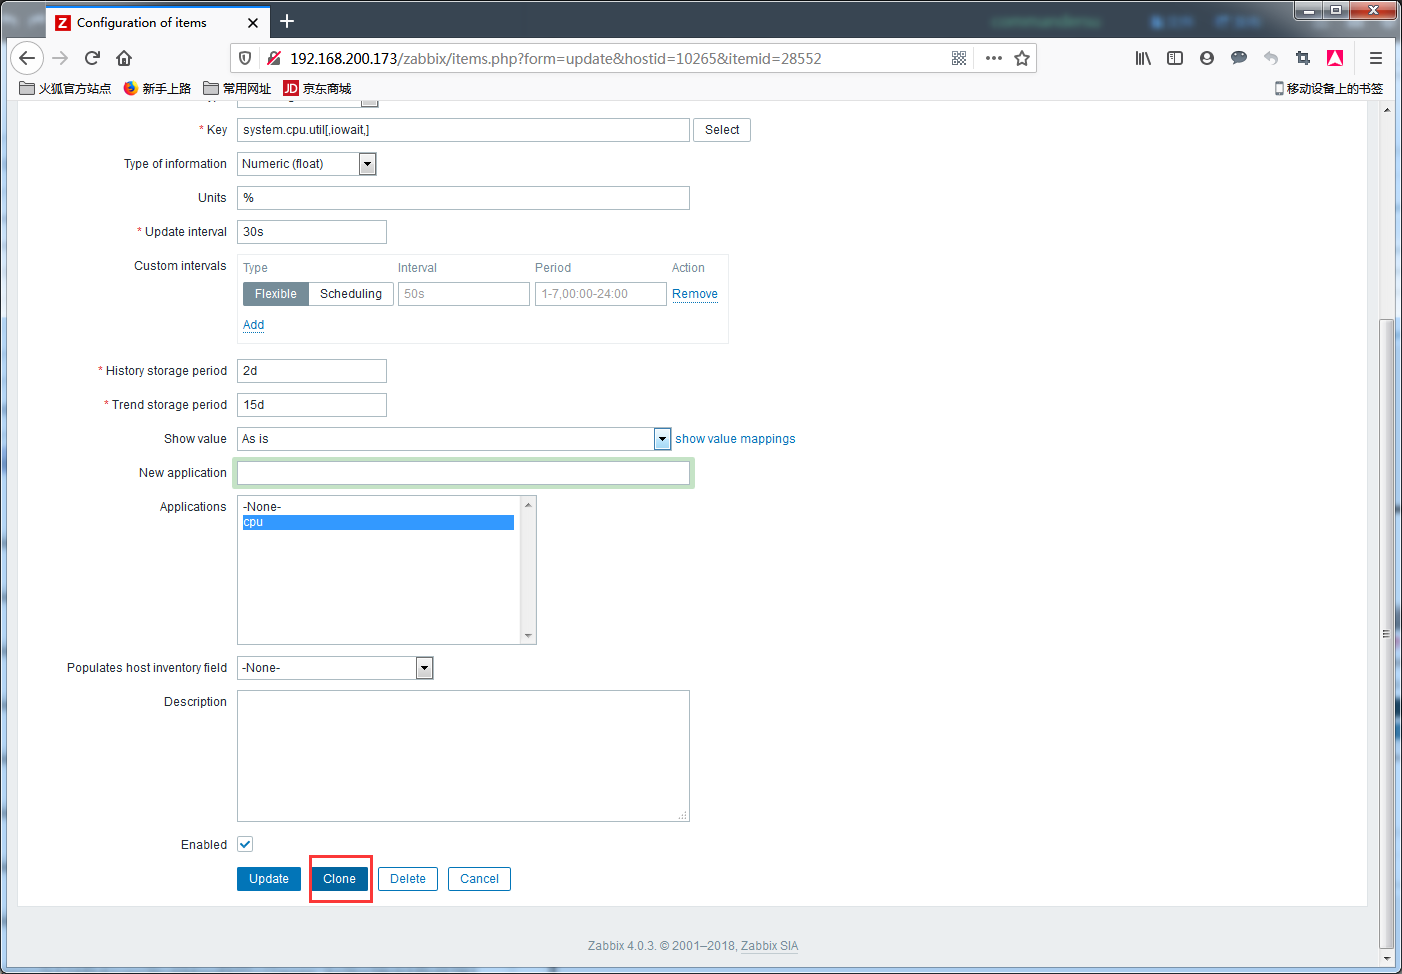1402x974 pixels.
Task: Open the Firefox hamburger menu
Action: [x=1376, y=58]
